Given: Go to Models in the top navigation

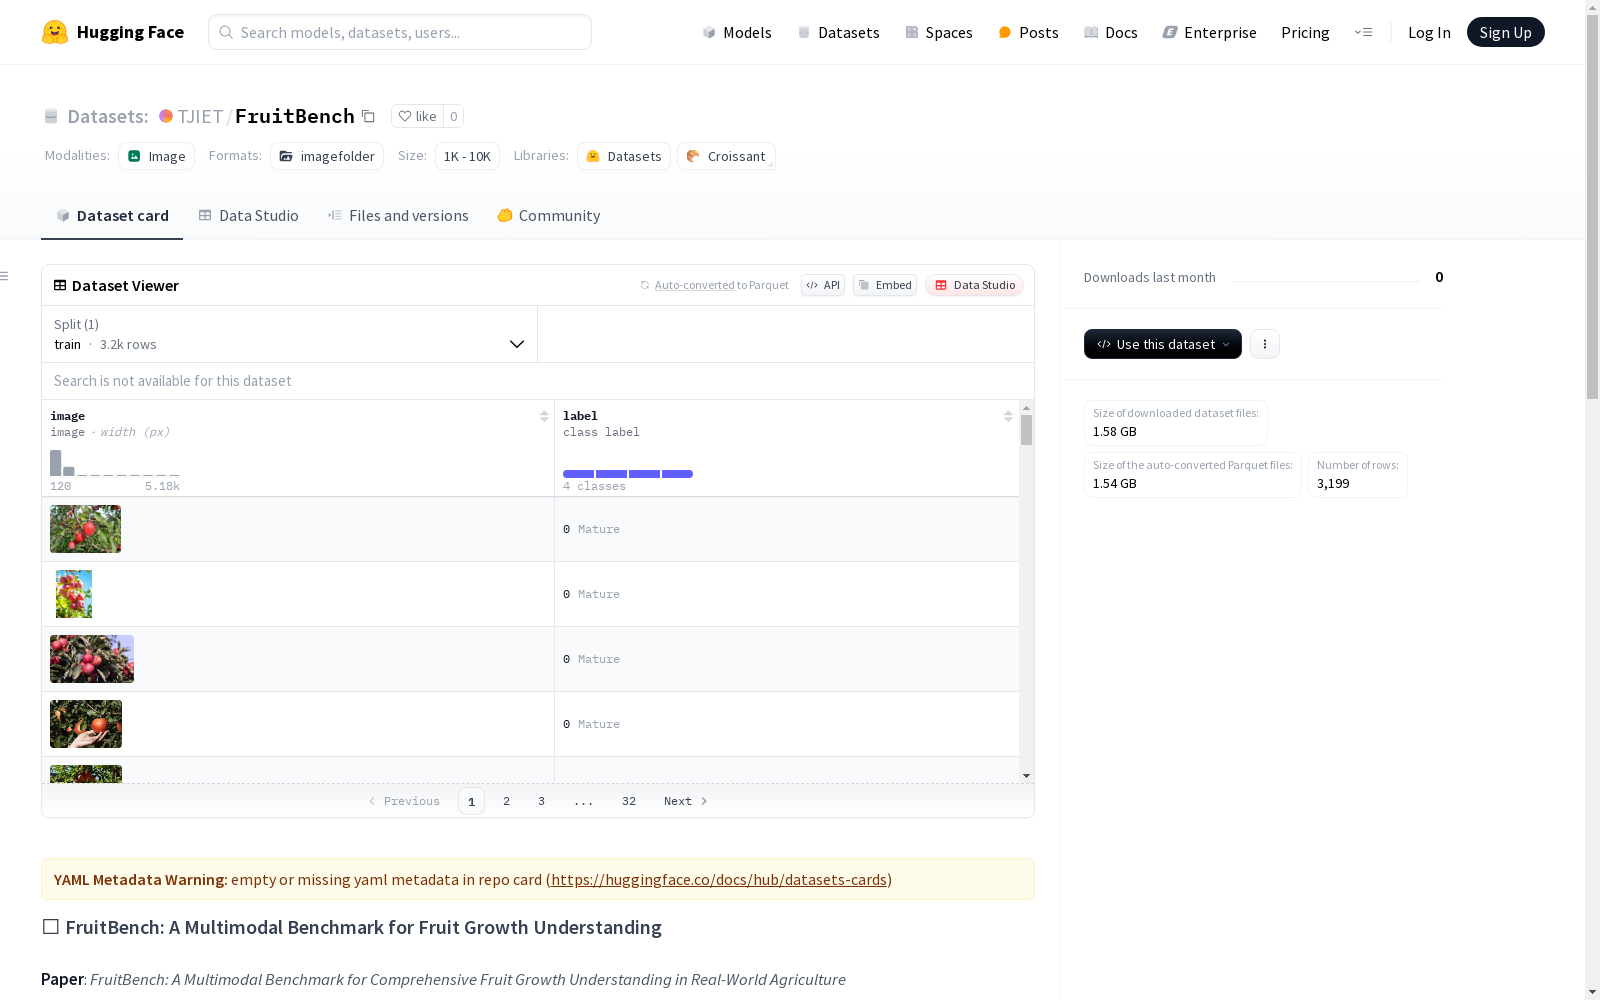Looking at the screenshot, I should tap(737, 32).
